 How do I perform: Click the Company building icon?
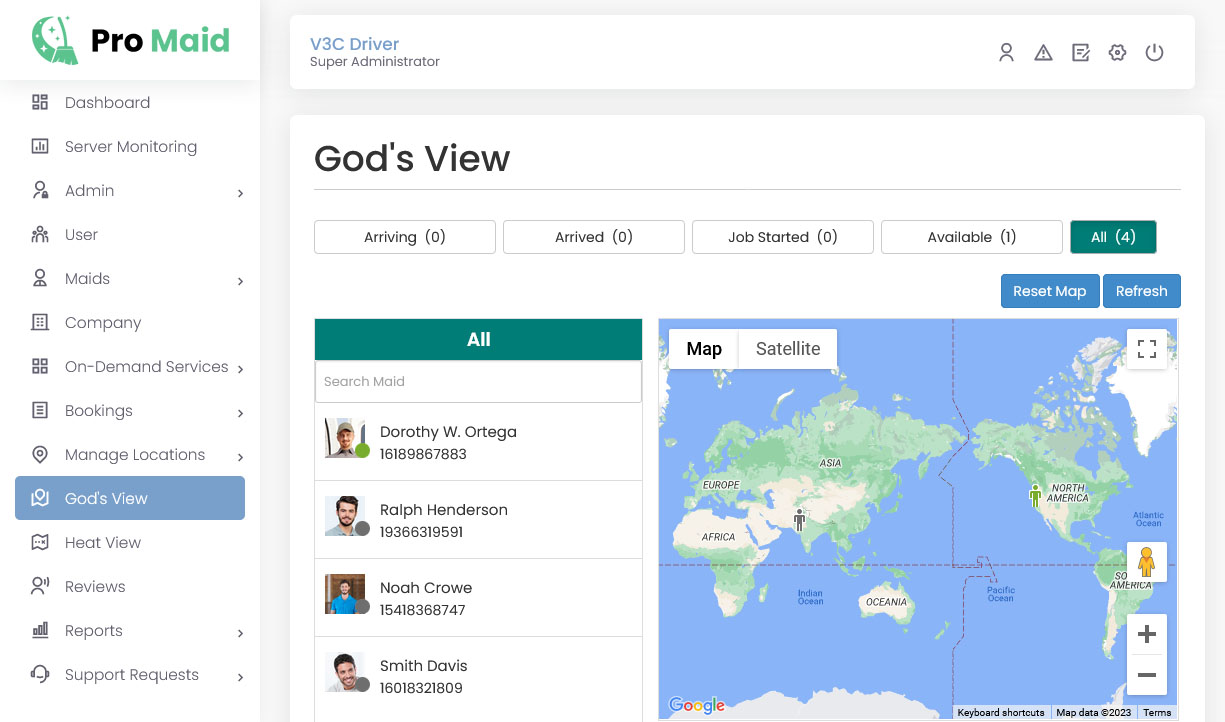(40, 322)
